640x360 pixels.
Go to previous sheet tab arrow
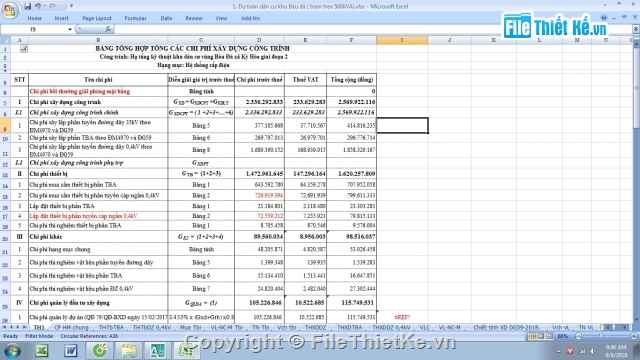tap(11, 327)
